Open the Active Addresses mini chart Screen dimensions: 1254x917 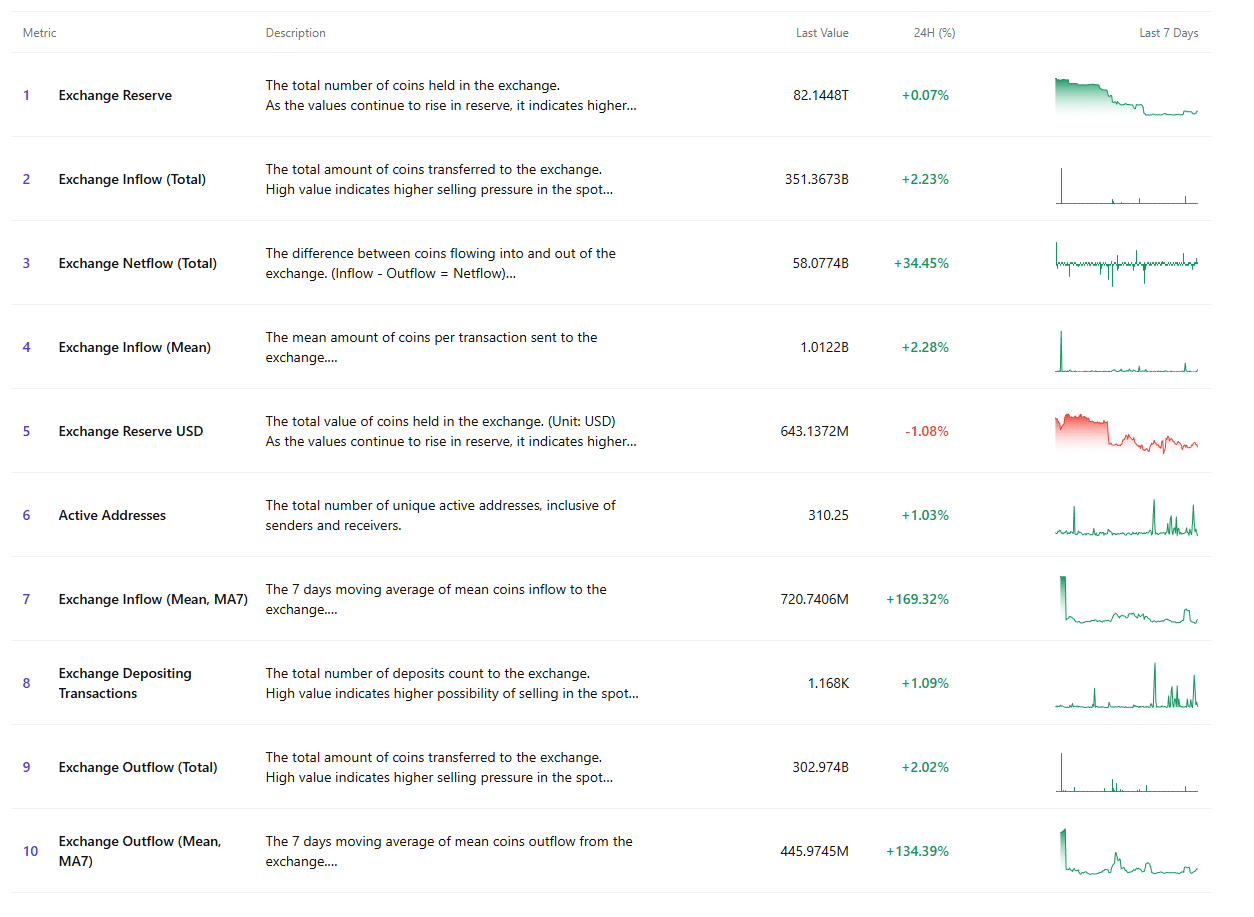click(1125, 515)
